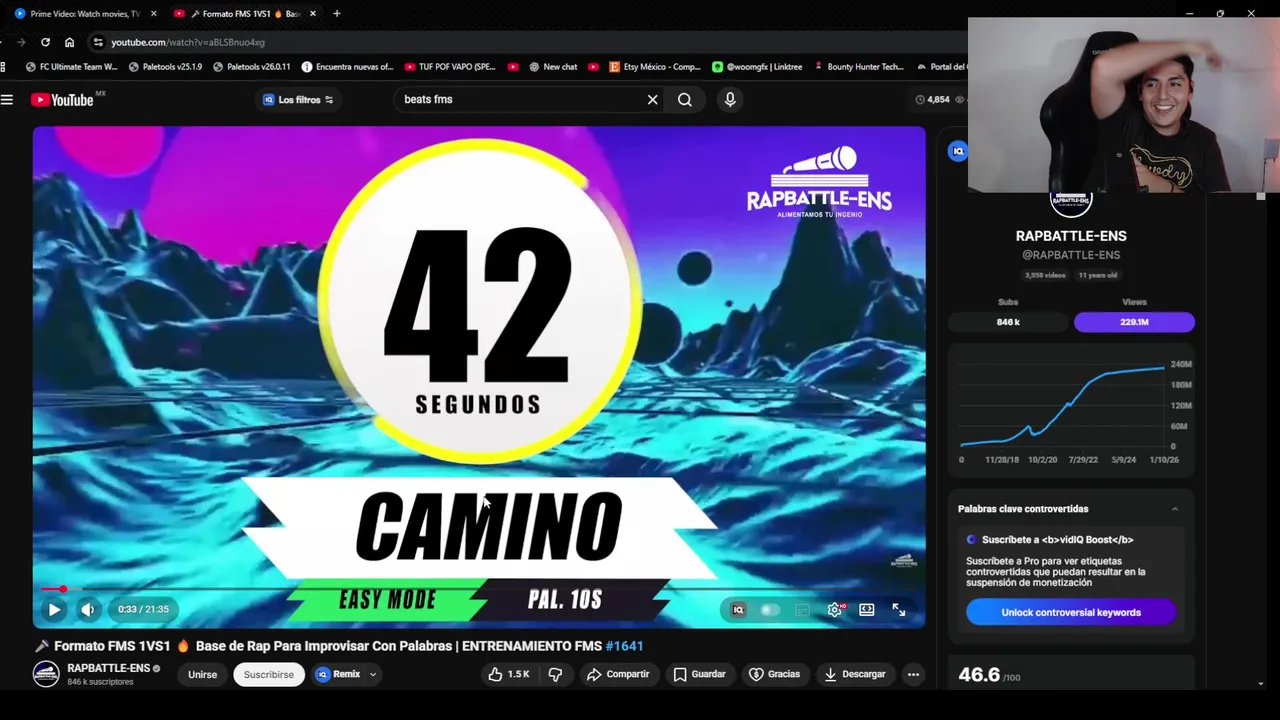Click the vidIQ sidebar IQ icon
The width and height of the screenshot is (1280, 720).
(958, 151)
